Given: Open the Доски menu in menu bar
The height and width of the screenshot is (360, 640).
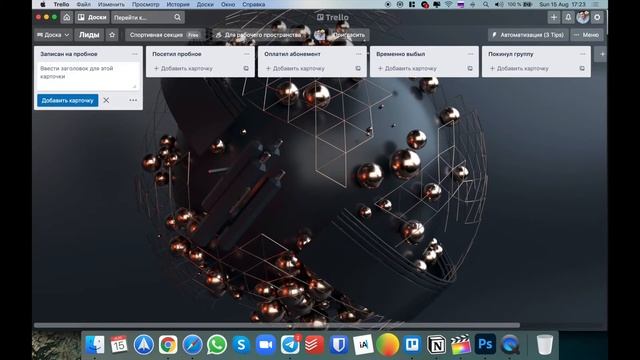Looking at the screenshot, I should (x=205, y=4).
